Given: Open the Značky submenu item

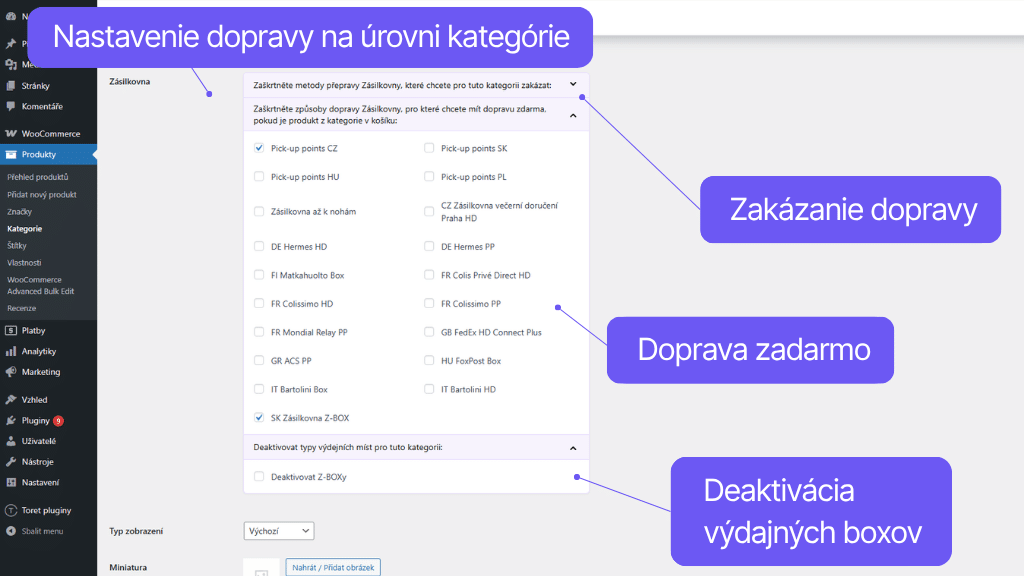Looking at the screenshot, I should pyautogui.click(x=20, y=212).
